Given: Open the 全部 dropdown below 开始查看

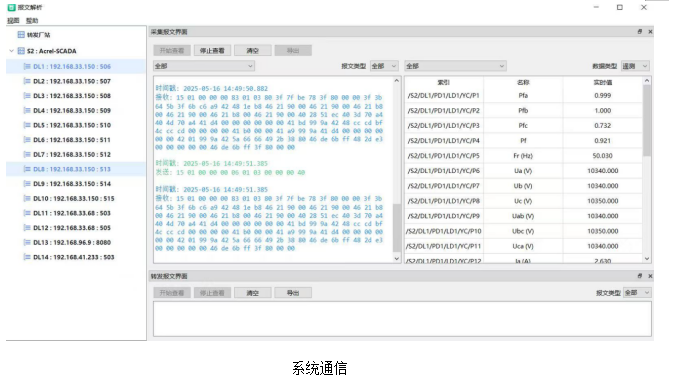Looking at the screenshot, I should click(204, 66).
